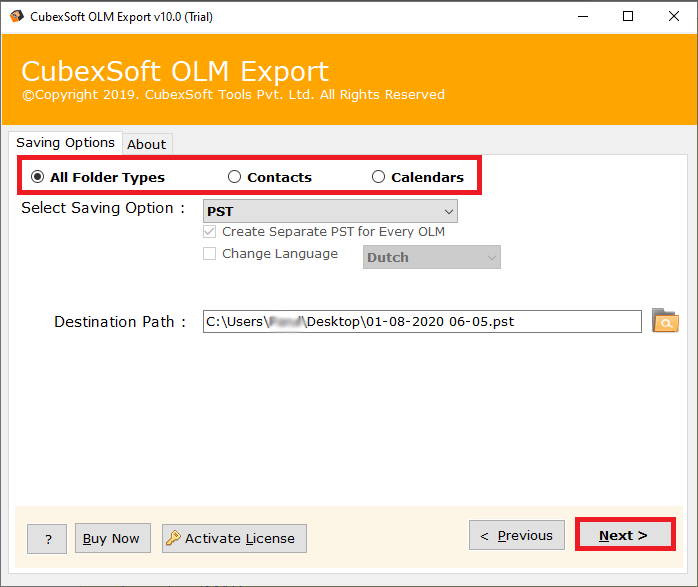Open the folder browse icon for destination
This screenshot has height=587, width=698.
click(x=665, y=320)
